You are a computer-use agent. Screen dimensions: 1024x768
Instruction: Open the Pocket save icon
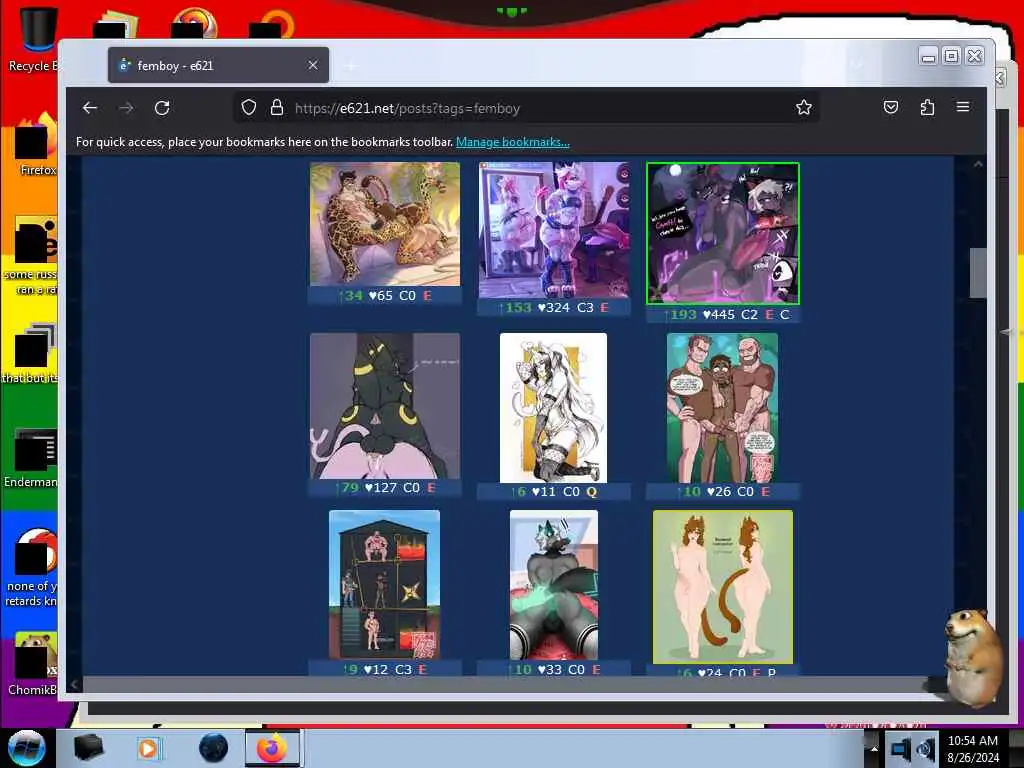891,107
